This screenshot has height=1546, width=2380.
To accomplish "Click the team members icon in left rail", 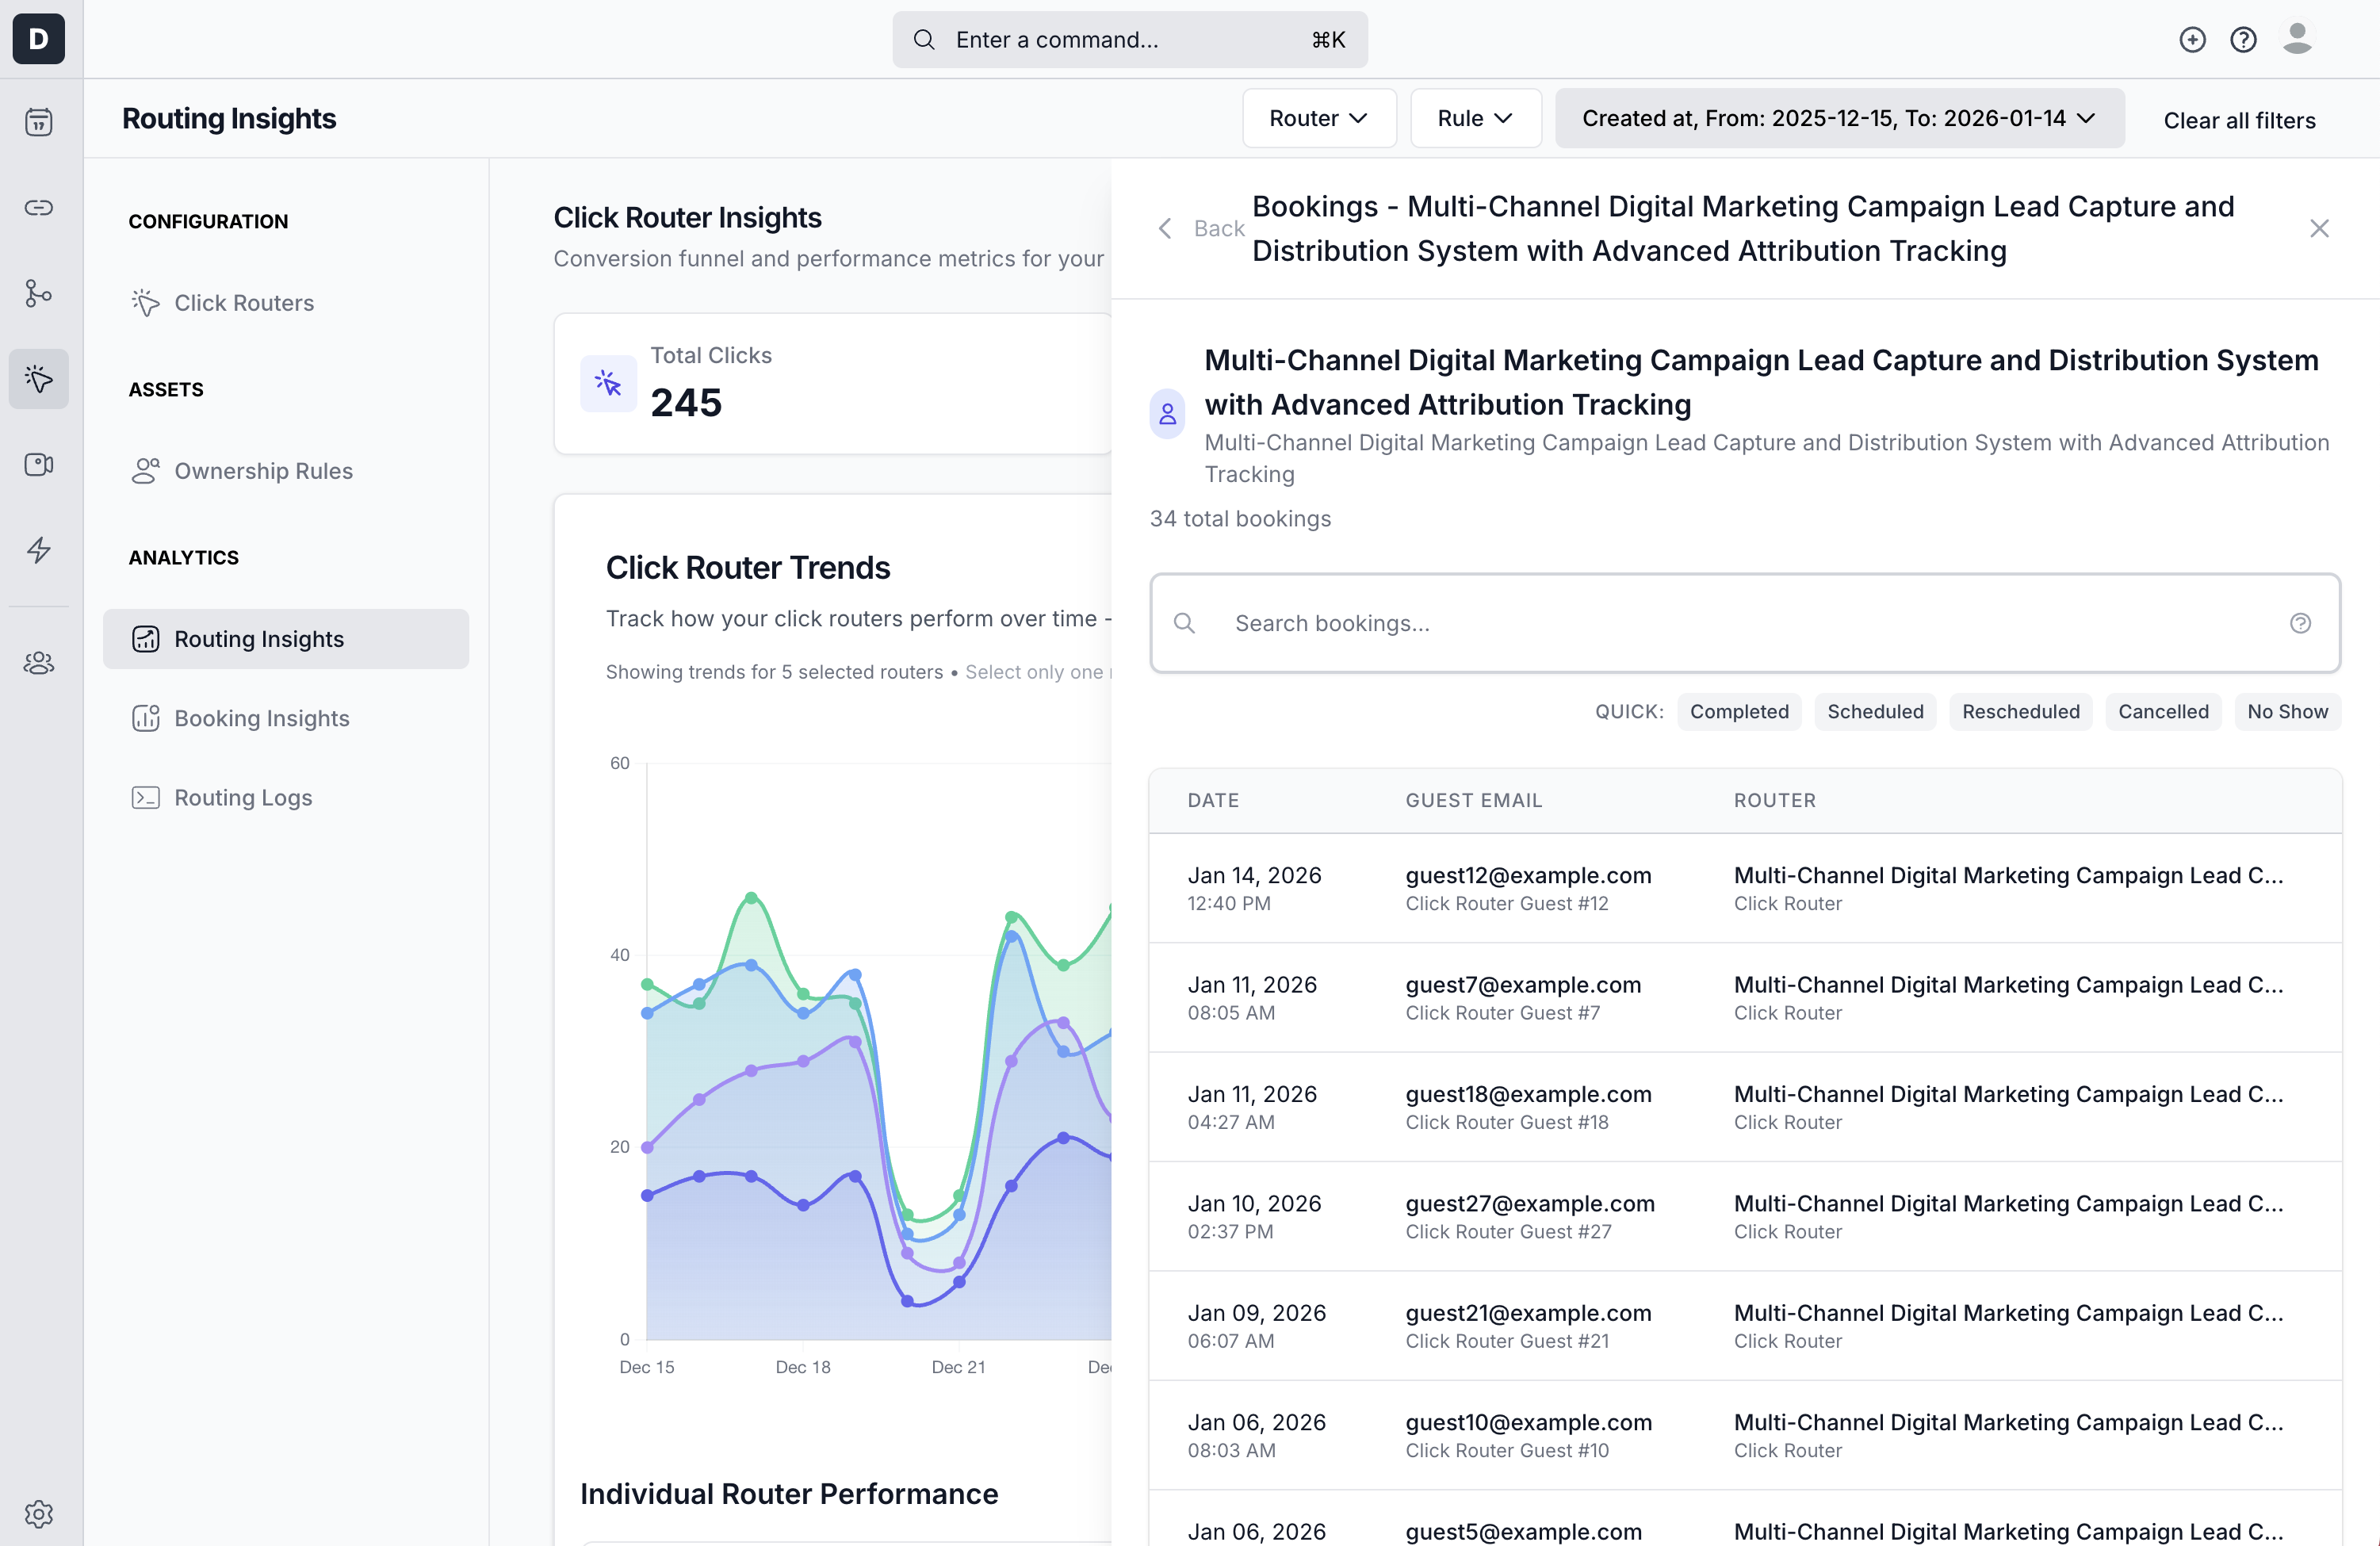I will (39, 662).
